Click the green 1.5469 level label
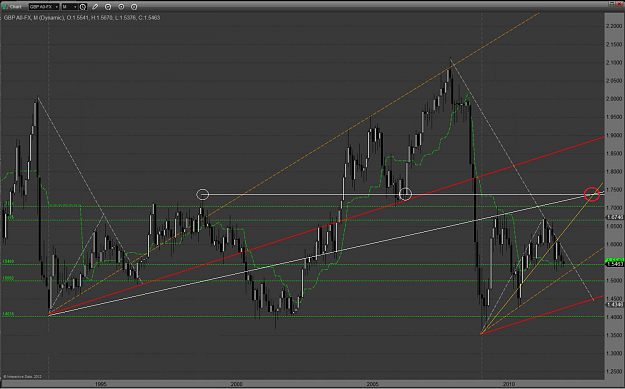Viewport: 625px width, 389px height. (8, 262)
